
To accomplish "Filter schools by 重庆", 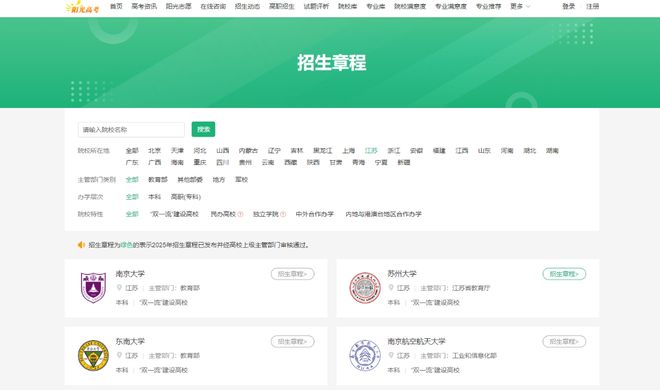I will 200,162.
